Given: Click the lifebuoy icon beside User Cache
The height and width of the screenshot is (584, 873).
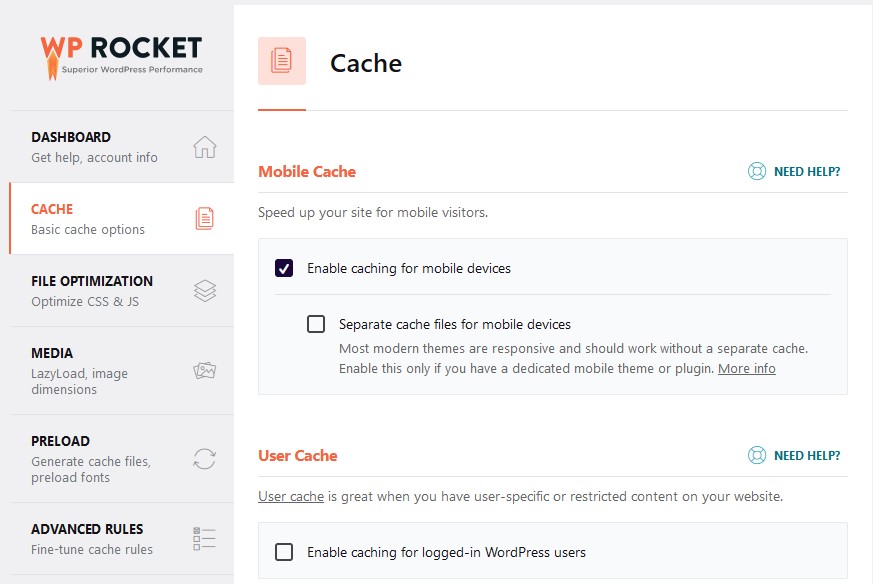Looking at the screenshot, I should tap(757, 455).
